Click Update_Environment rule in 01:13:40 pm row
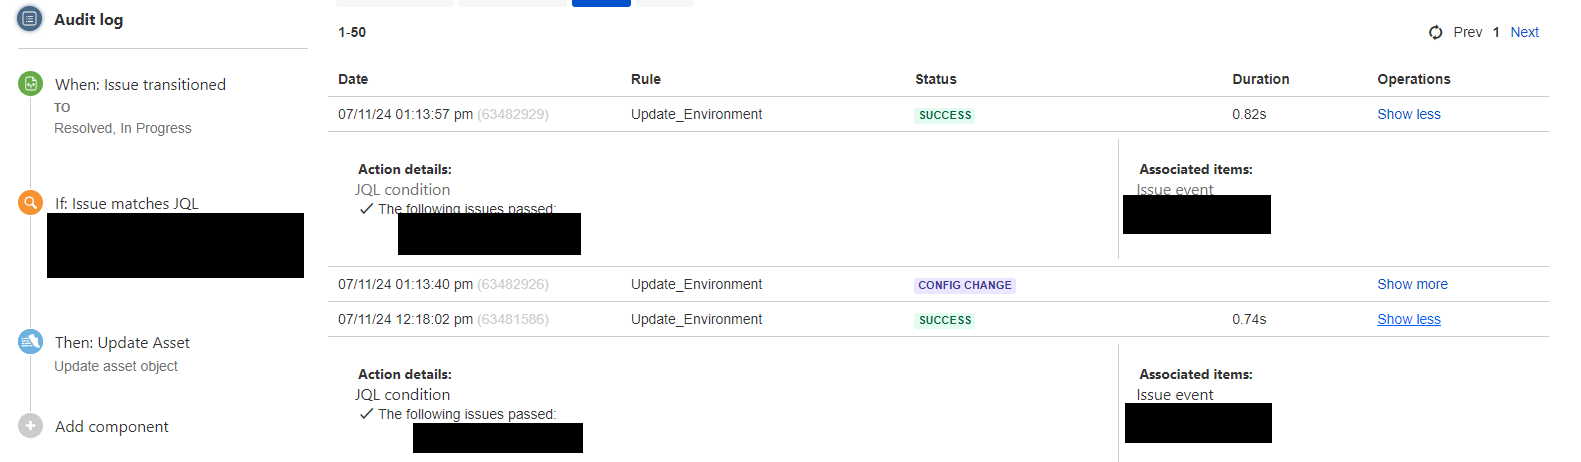 (x=696, y=284)
